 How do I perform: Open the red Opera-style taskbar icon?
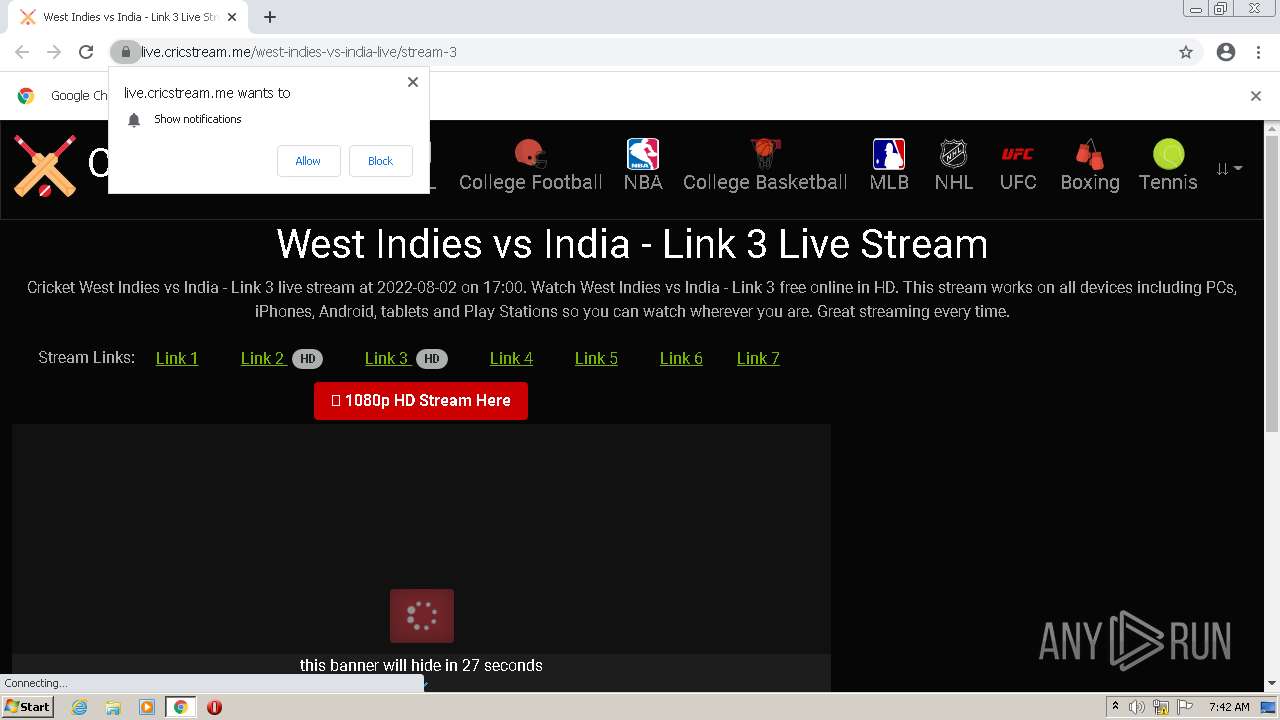[214, 707]
